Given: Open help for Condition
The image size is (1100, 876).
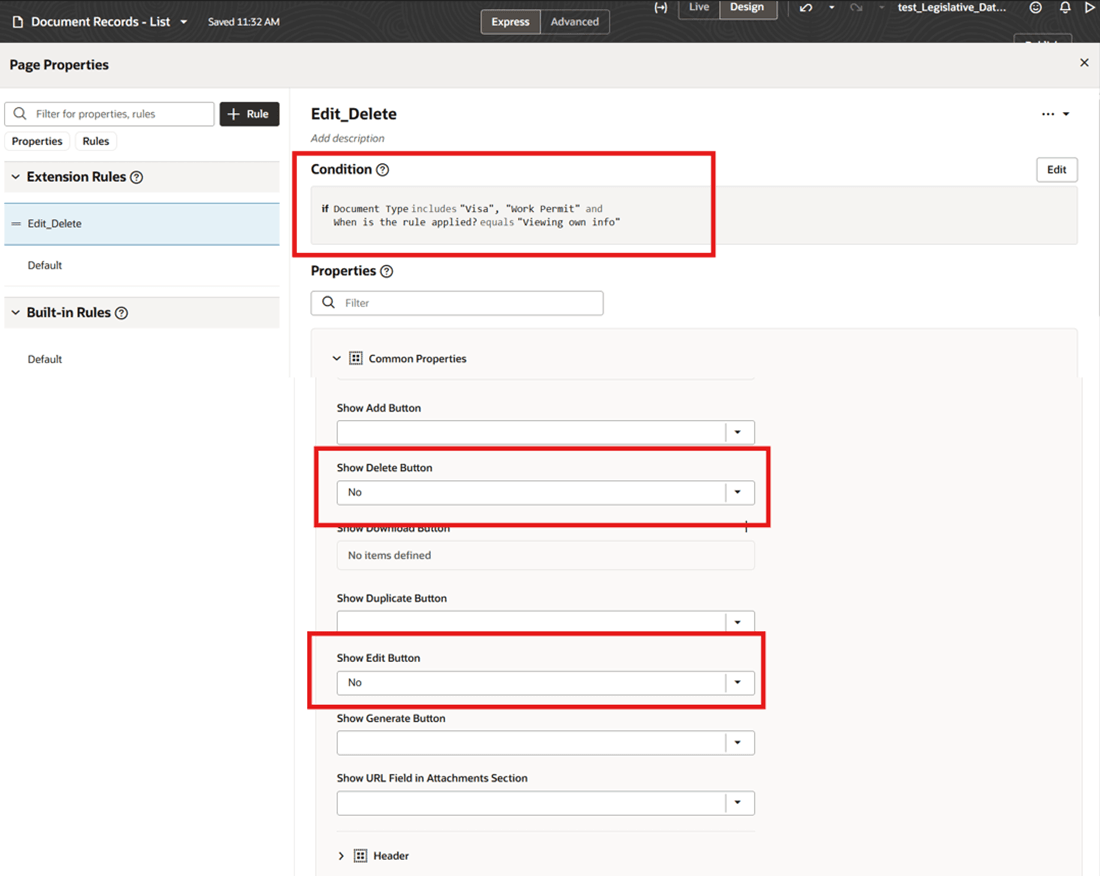Looking at the screenshot, I should (x=382, y=170).
